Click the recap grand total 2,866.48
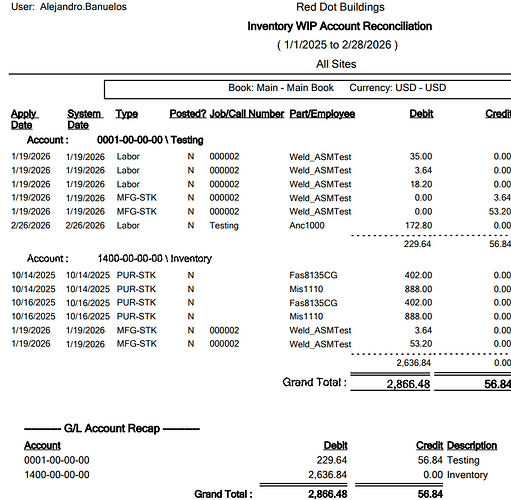511x500 pixels. tap(328, 494)
